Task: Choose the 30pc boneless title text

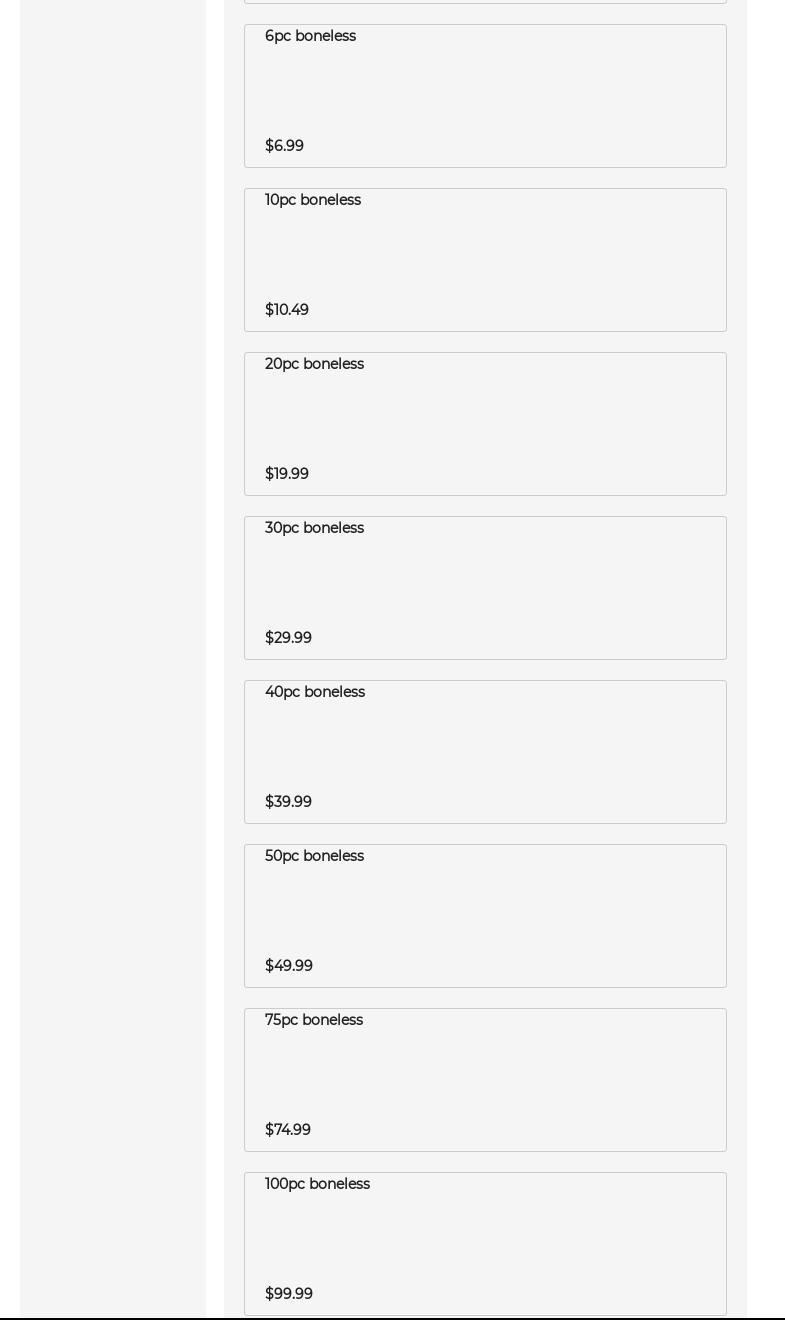Action: [314, 528]
